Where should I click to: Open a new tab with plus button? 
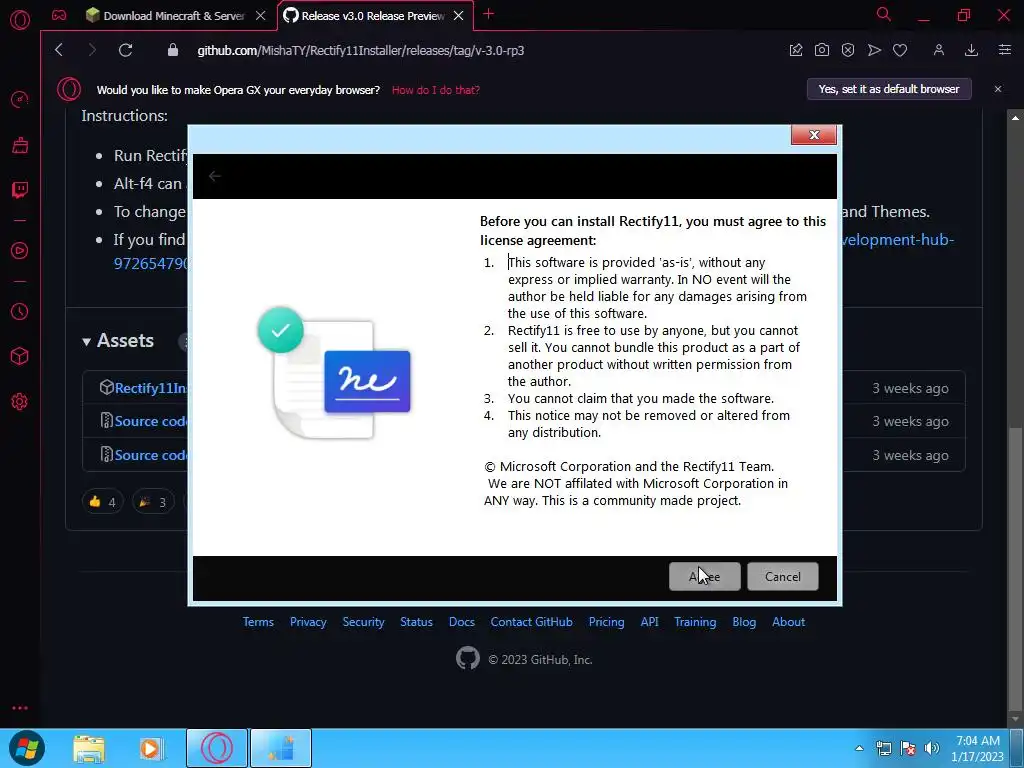click(488, 14)
